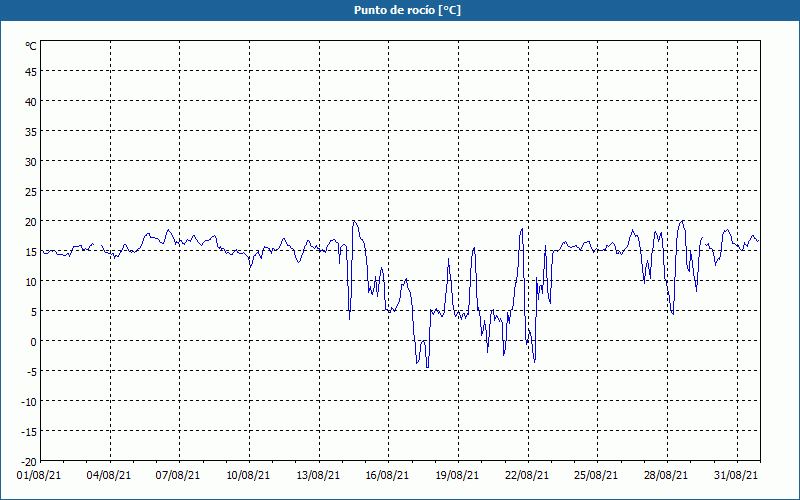This screenshot has width=800, height=500.
Task: Click the 19/08/21 date label
Action: (457, 476)
